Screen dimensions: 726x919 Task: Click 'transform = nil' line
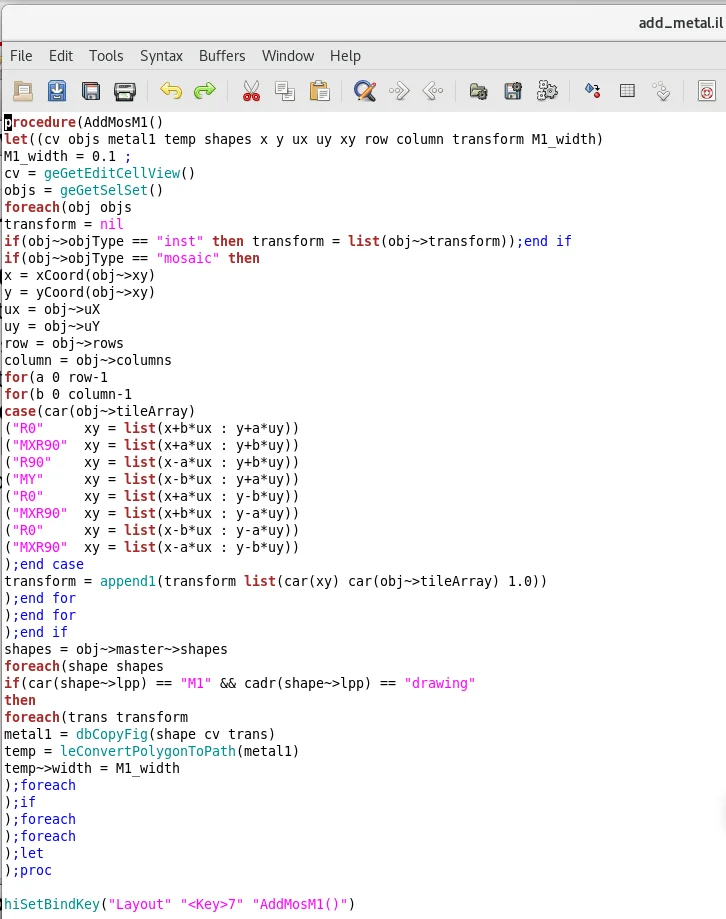pos(64,224)
